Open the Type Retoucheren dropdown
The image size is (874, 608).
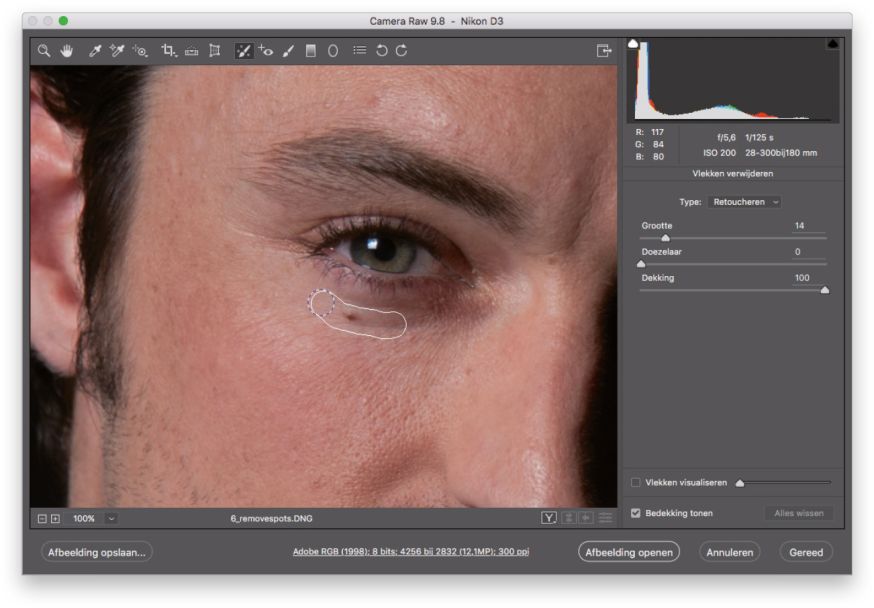click(x=744, y=202)
